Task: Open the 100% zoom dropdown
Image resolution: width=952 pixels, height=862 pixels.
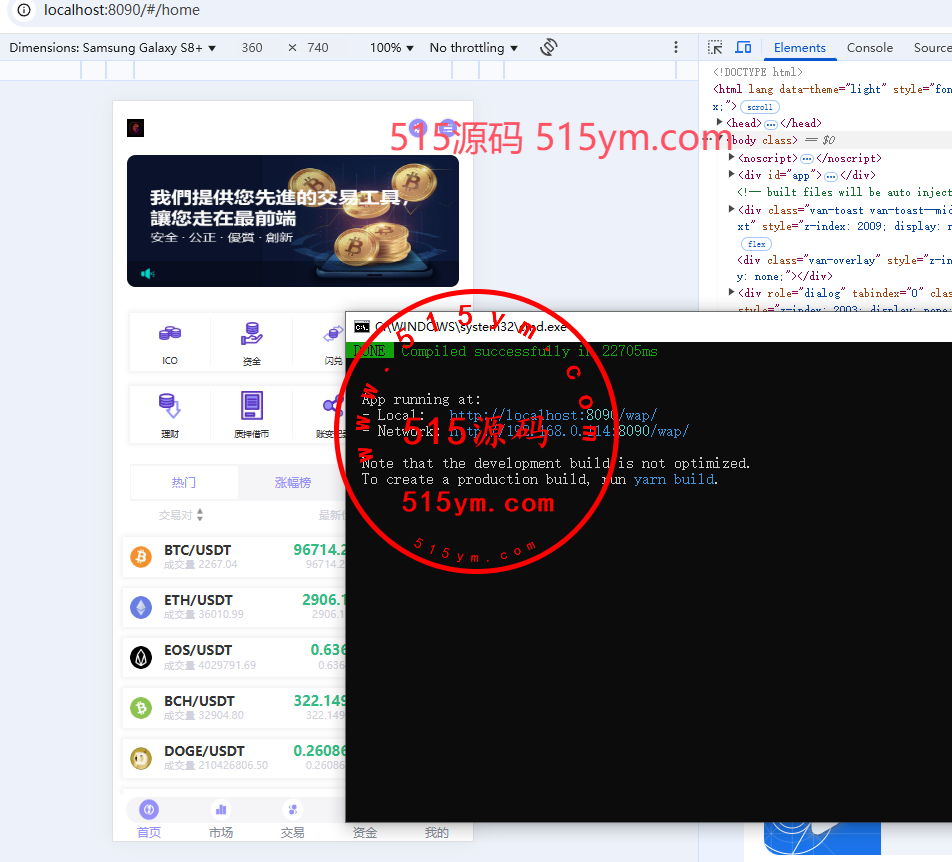Action: pyautogui.click(x=392, y=48)
